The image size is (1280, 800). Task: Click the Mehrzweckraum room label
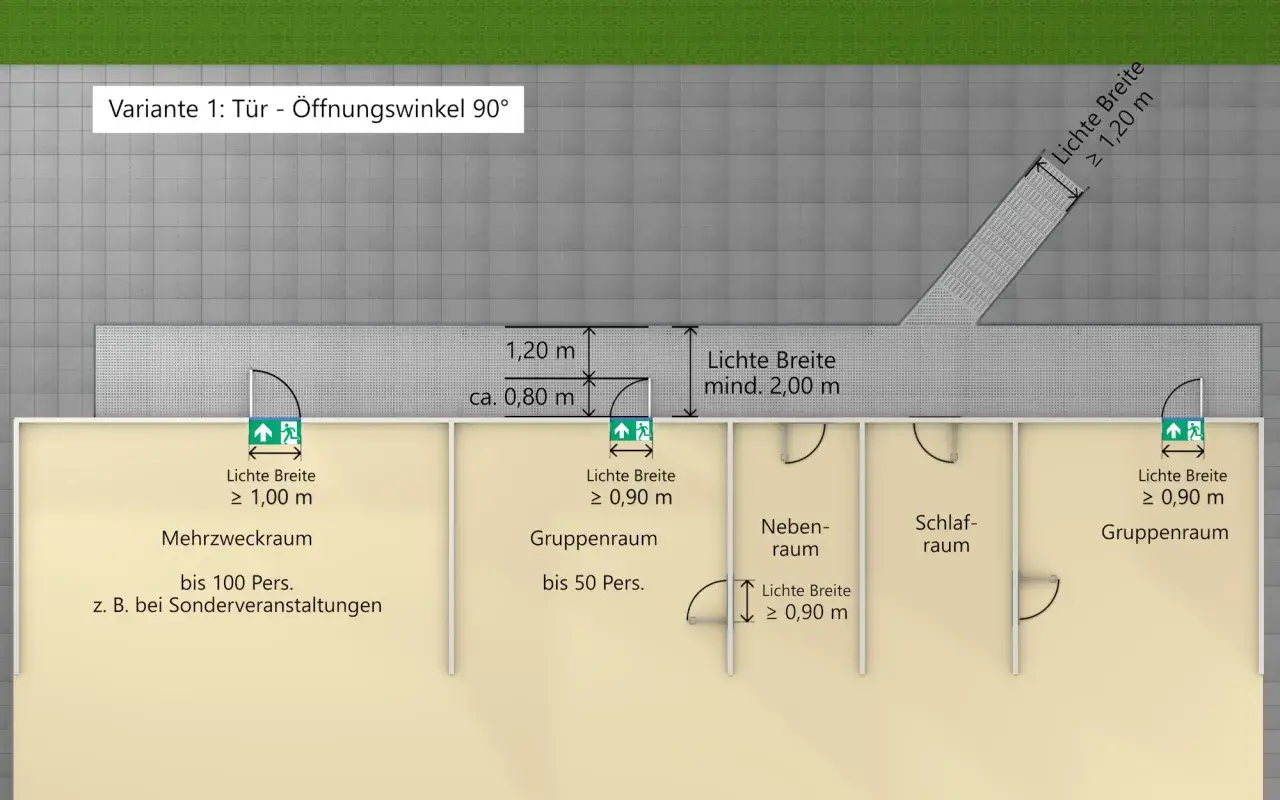[237, 538]
